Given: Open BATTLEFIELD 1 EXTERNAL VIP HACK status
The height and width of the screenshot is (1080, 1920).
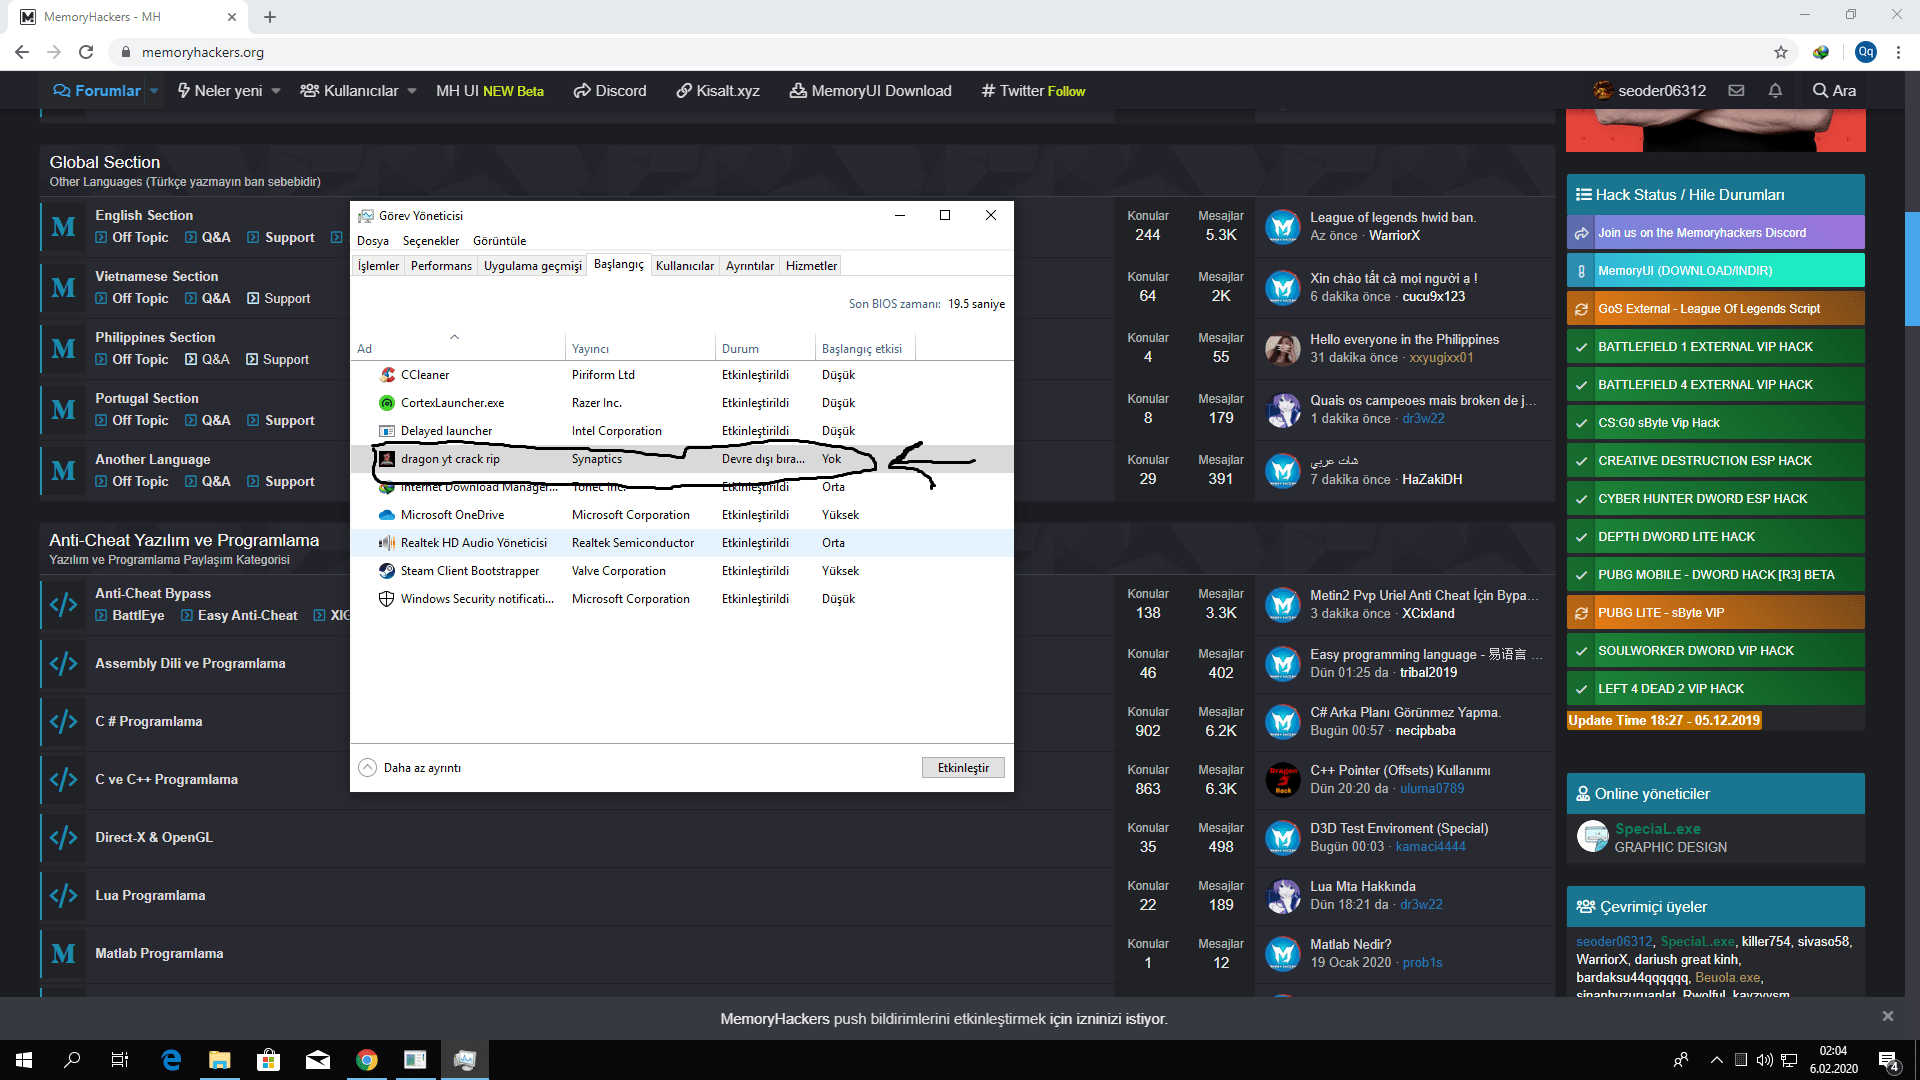Looking at the screenshot, I should coord(1716,347).
